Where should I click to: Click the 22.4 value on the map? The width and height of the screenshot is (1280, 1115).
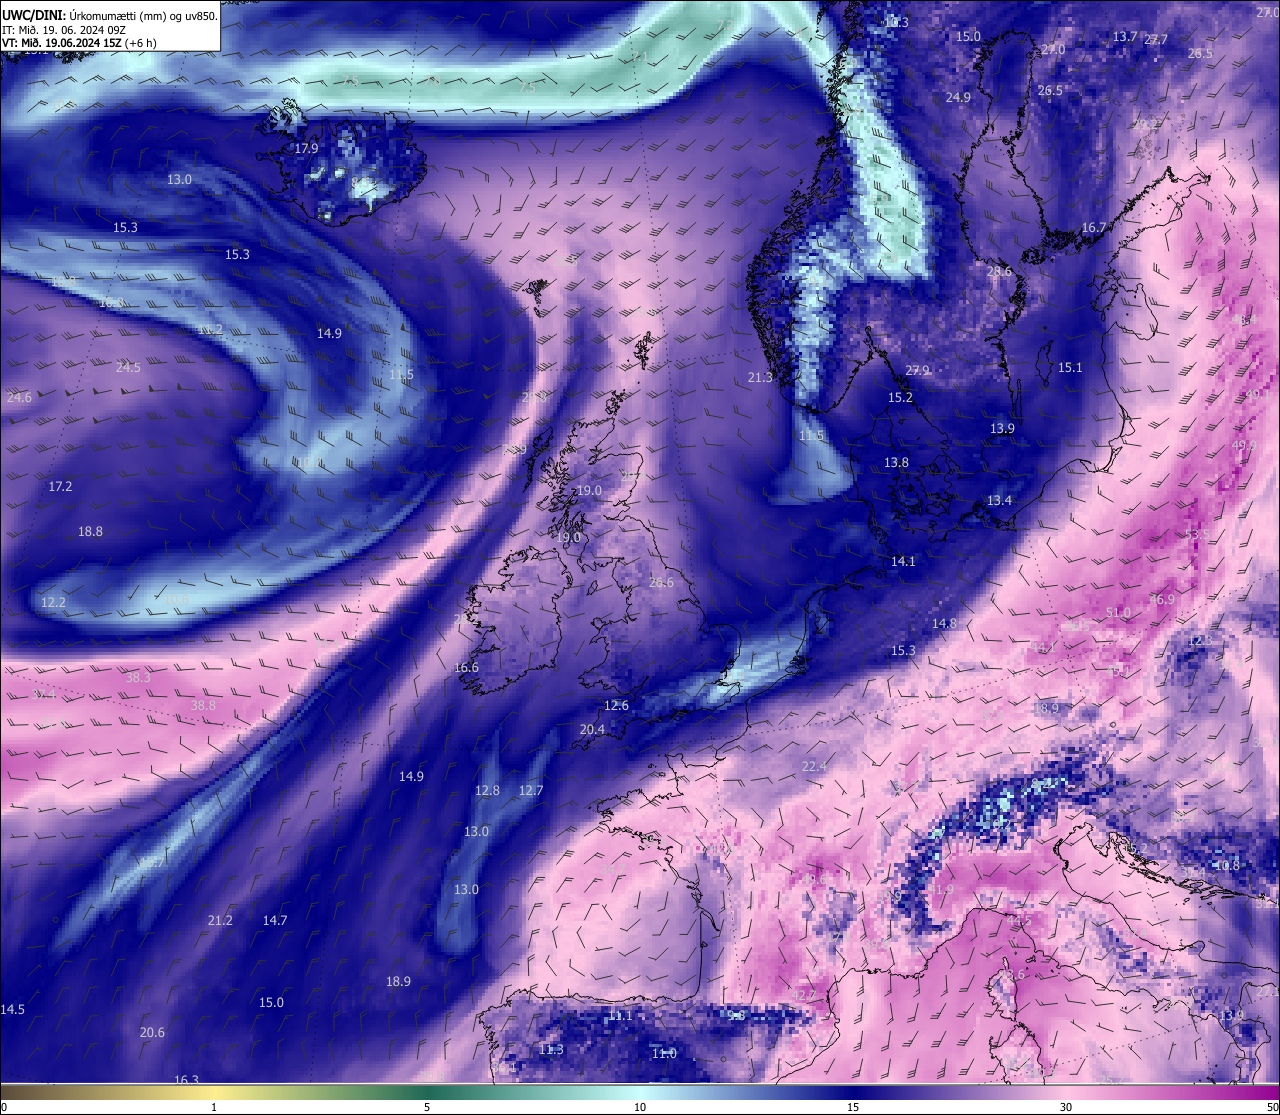814,766
